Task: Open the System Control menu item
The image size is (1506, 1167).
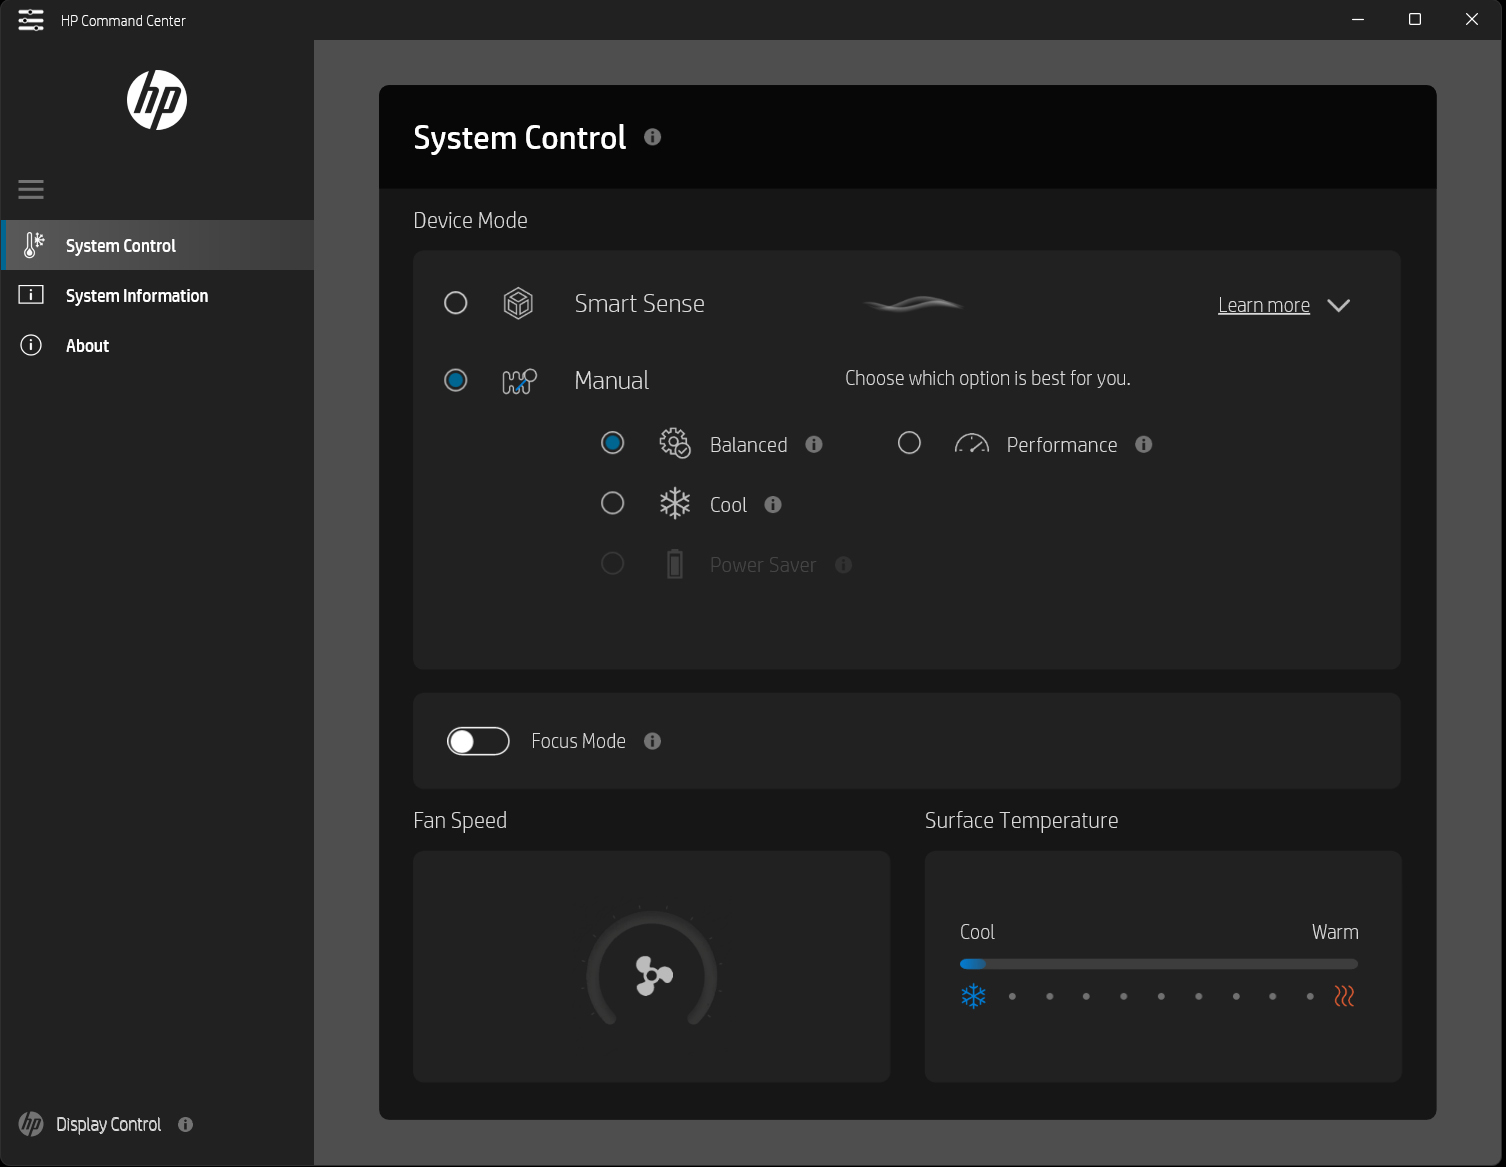Action: (x=158, y=245)
